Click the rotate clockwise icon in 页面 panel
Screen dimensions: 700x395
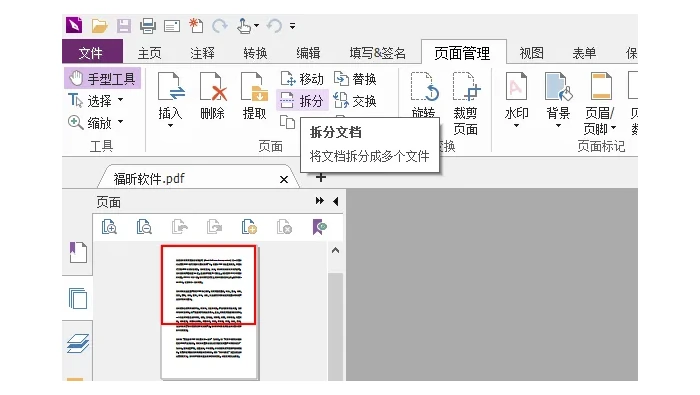pos(214,227)
